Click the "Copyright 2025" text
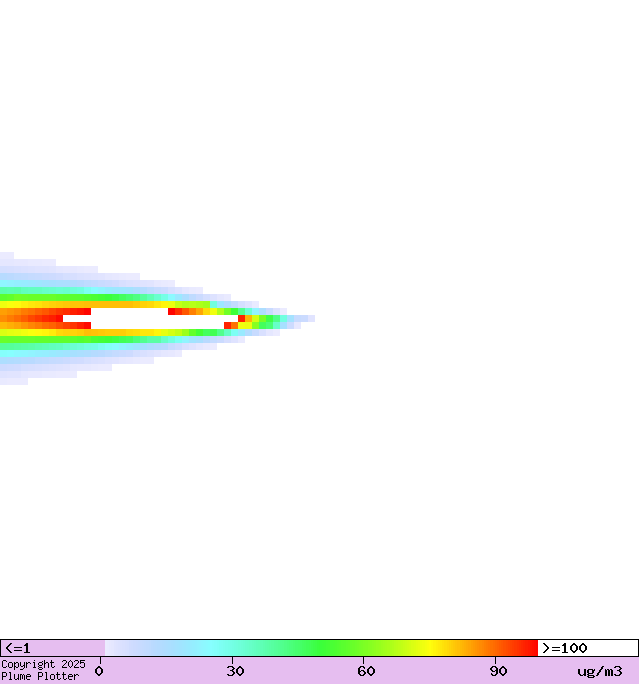 point(43,664)
